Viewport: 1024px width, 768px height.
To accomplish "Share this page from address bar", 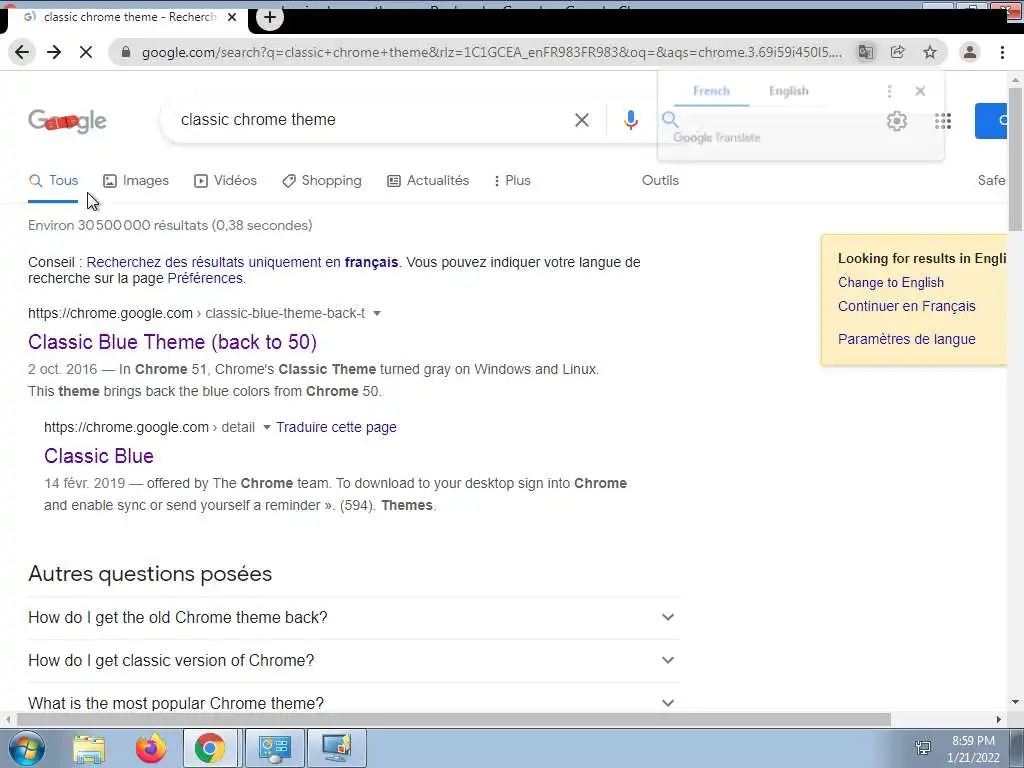I will tap(898, 52).
